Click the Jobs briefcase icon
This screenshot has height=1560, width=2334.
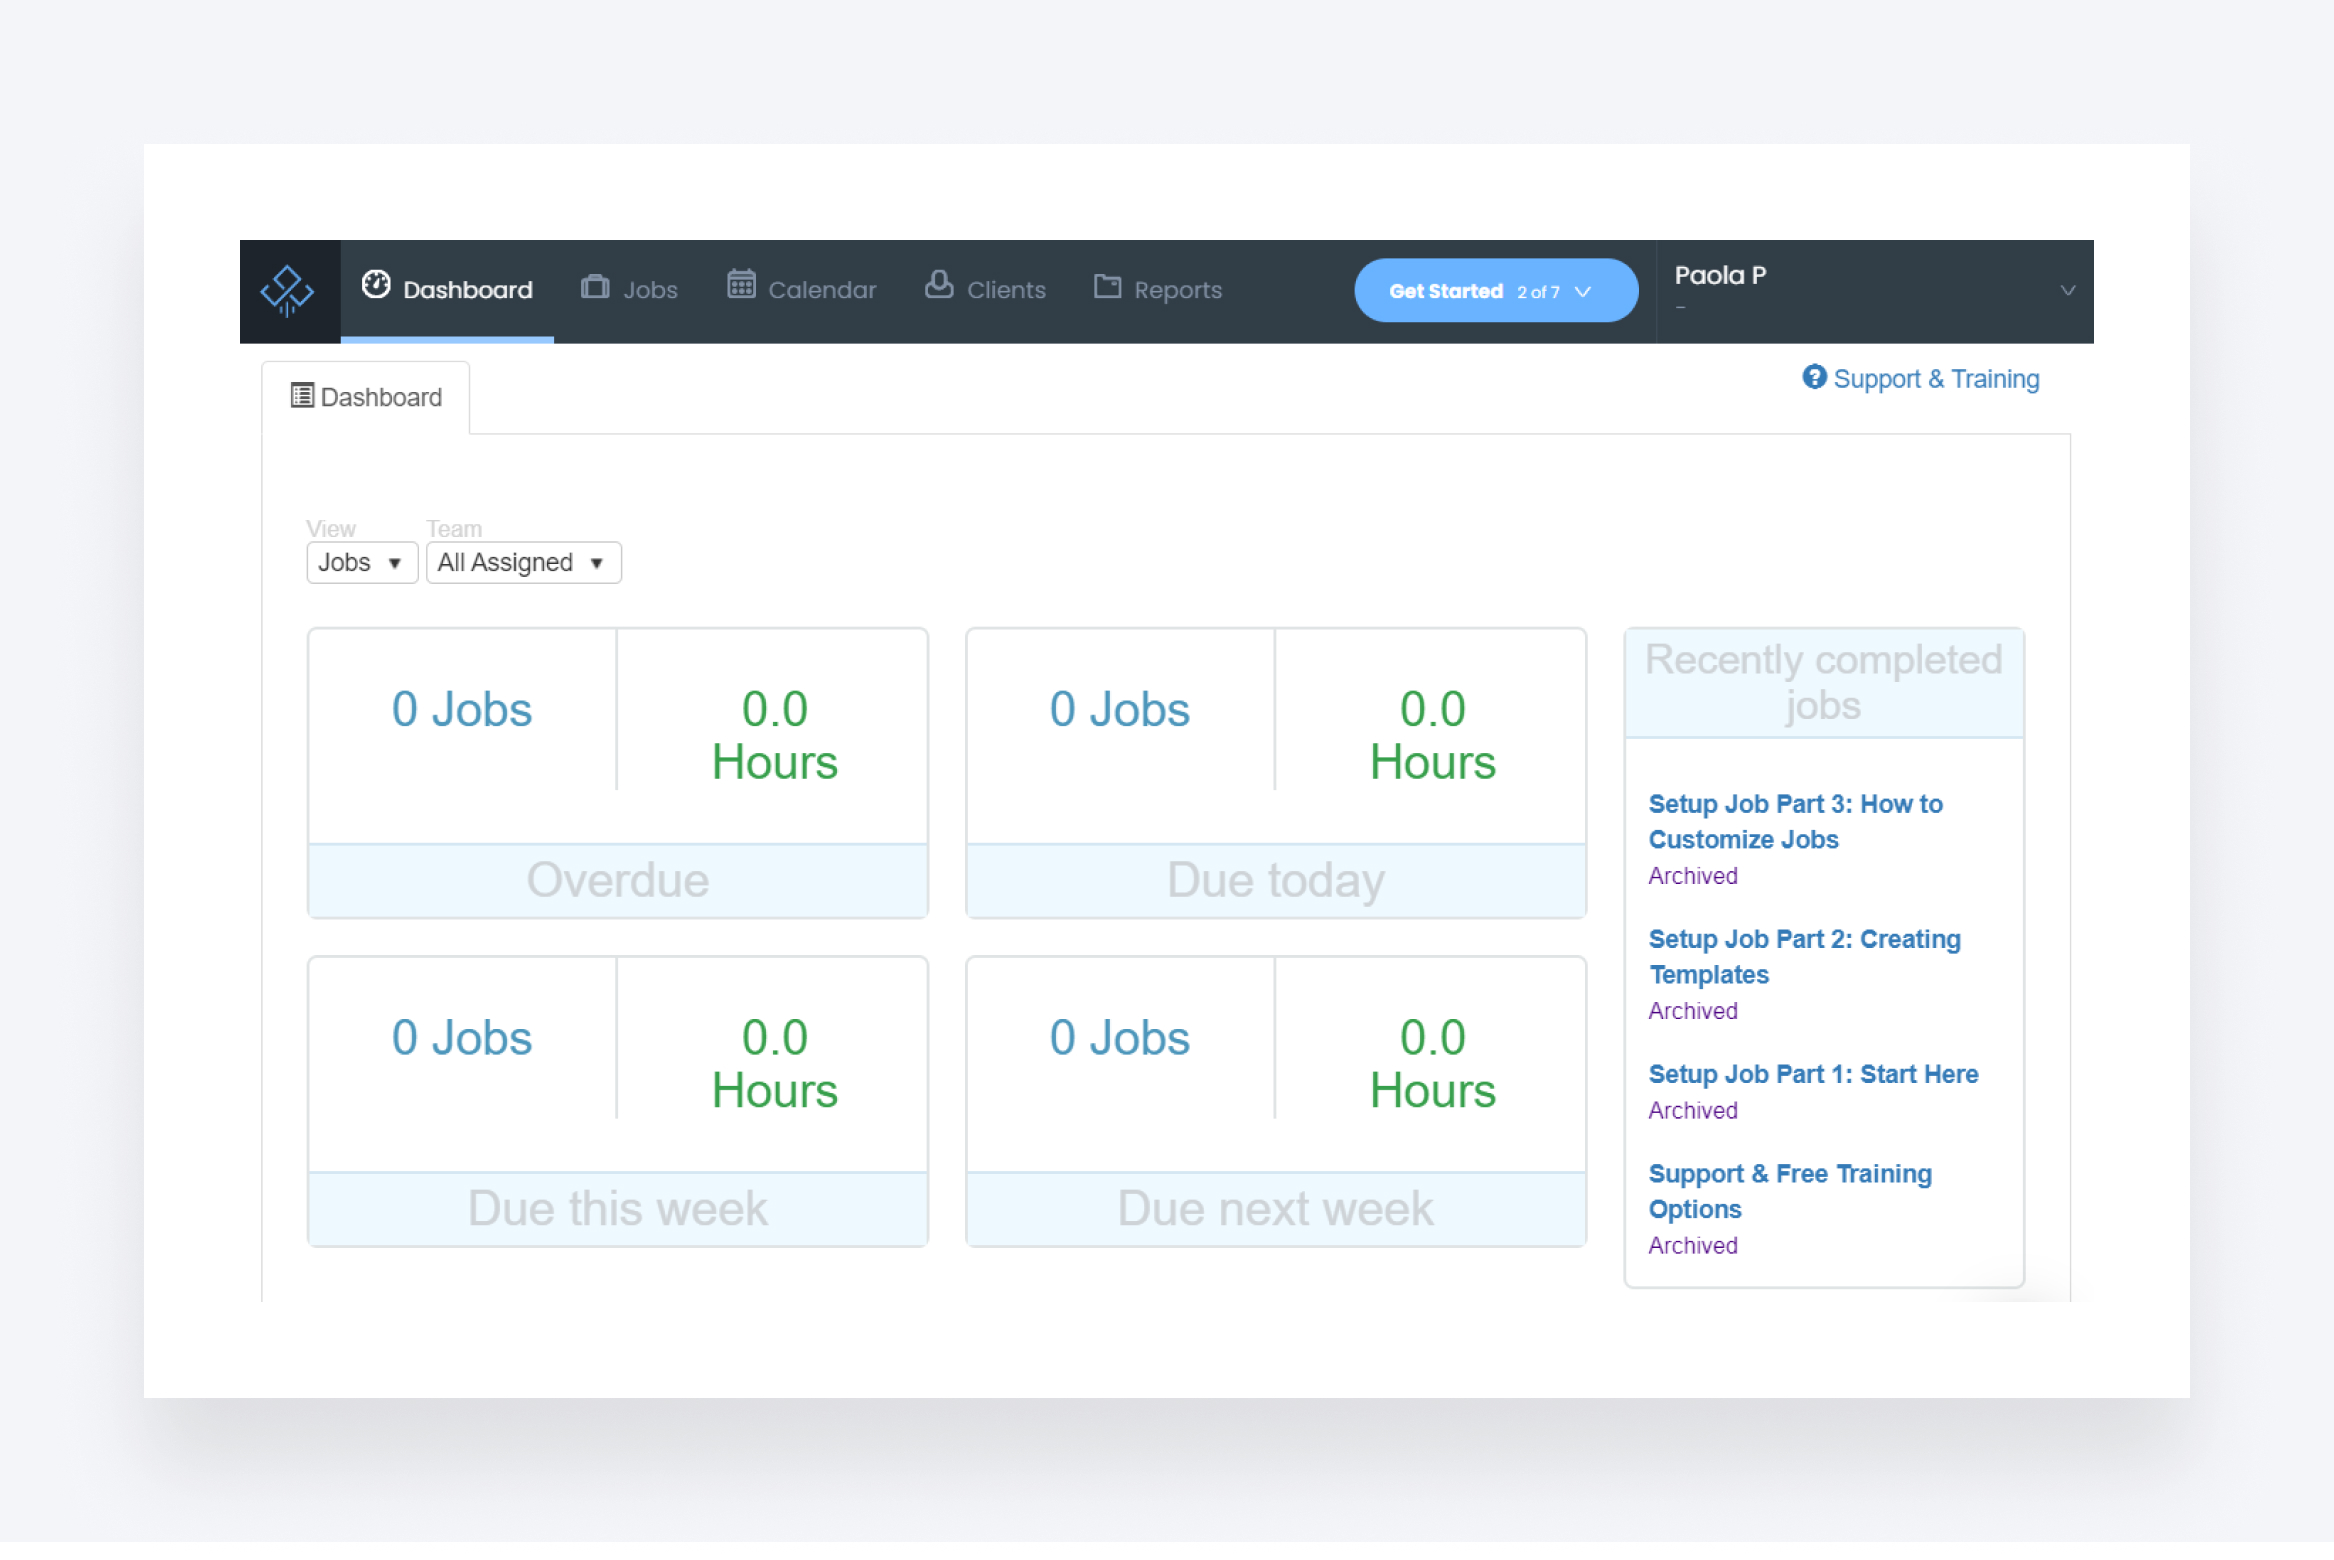(594, 285)
